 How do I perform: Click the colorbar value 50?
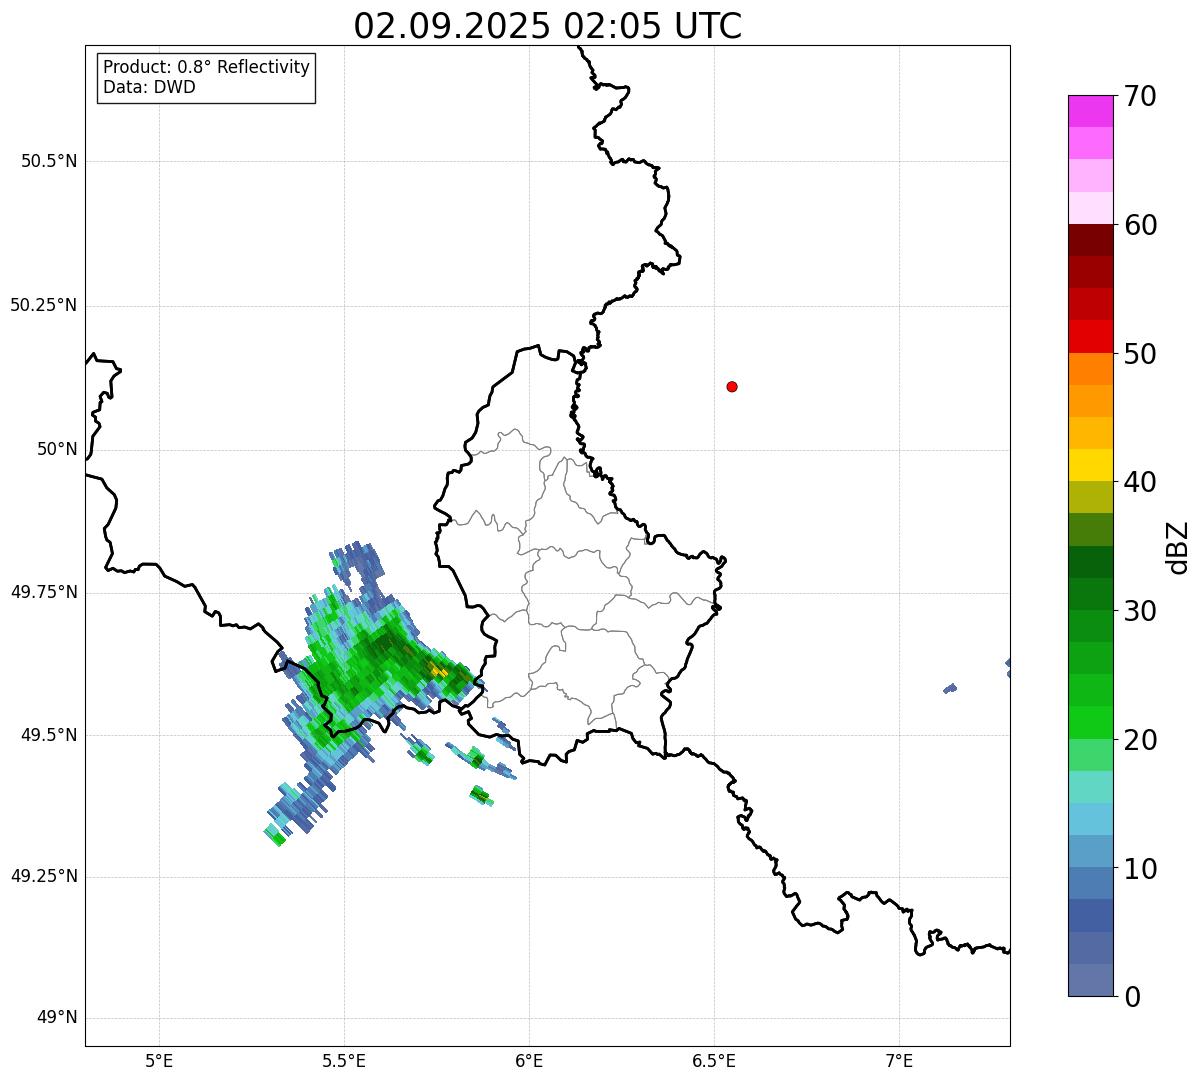point(1140,354)
